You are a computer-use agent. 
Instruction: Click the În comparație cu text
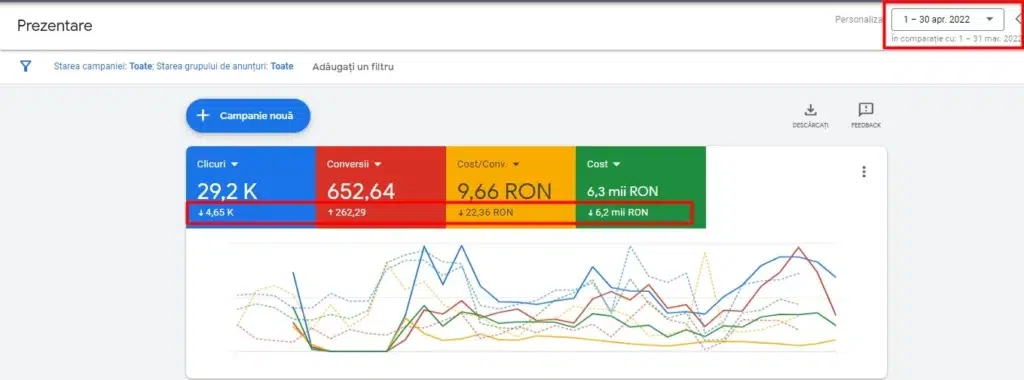956,39
